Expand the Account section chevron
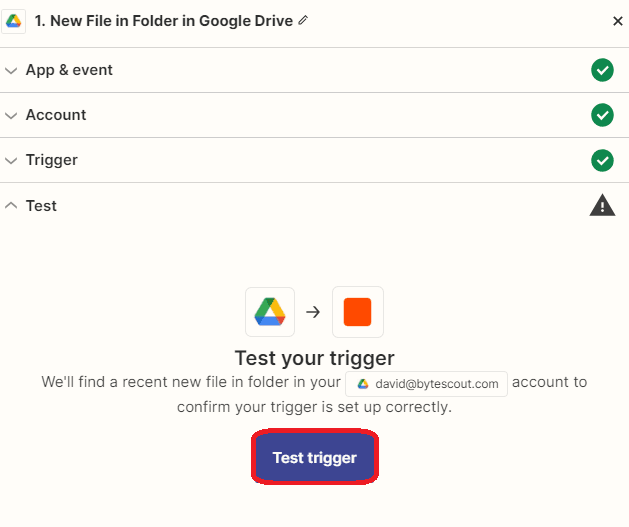Screen dimensions: 629x527 (11, 115)
